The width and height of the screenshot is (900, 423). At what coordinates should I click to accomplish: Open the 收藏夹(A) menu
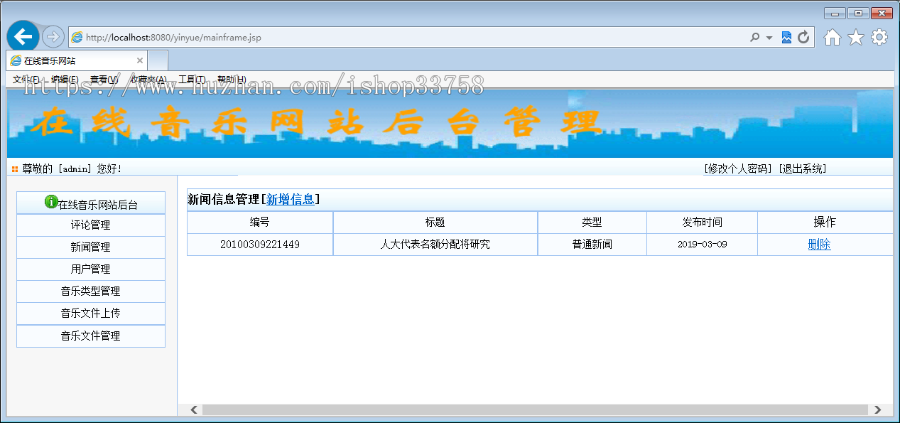click(148, 79)
